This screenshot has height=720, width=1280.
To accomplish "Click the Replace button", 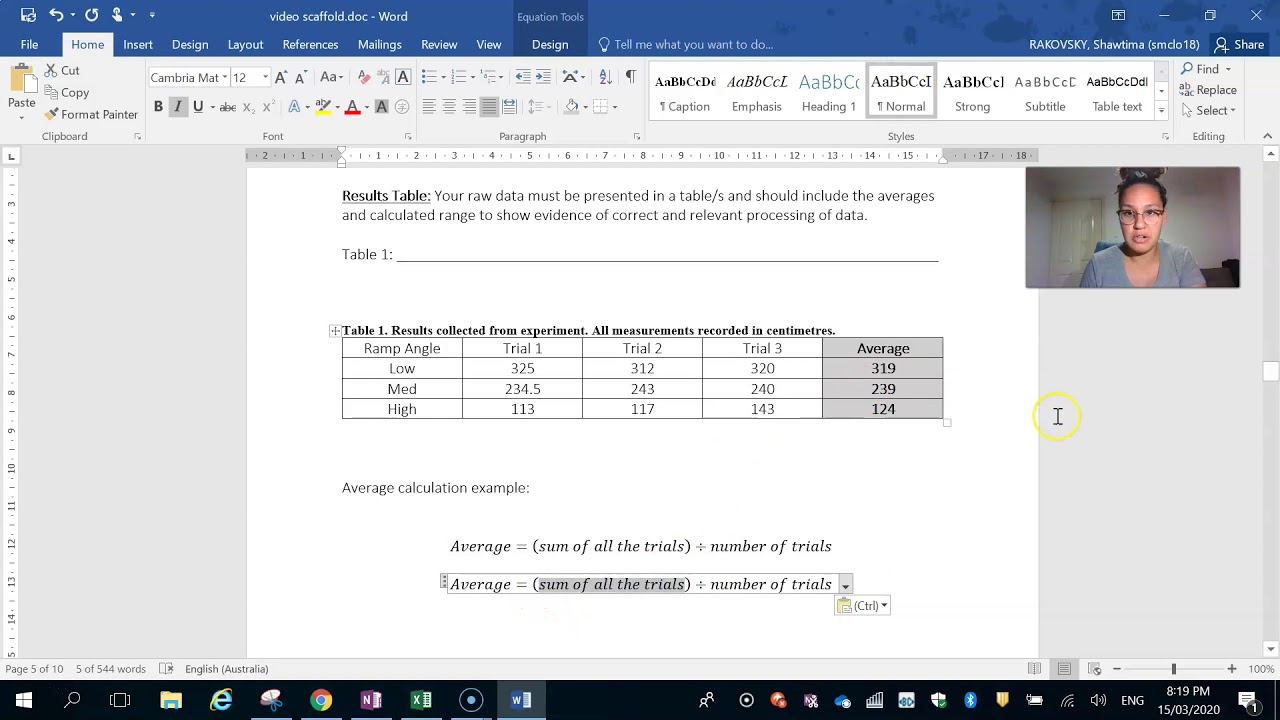I will tap(1208, 90).
